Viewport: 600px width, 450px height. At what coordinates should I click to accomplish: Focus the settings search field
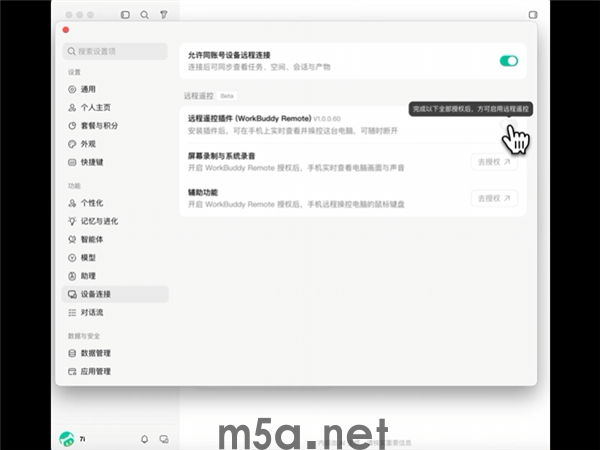(115, 51)
